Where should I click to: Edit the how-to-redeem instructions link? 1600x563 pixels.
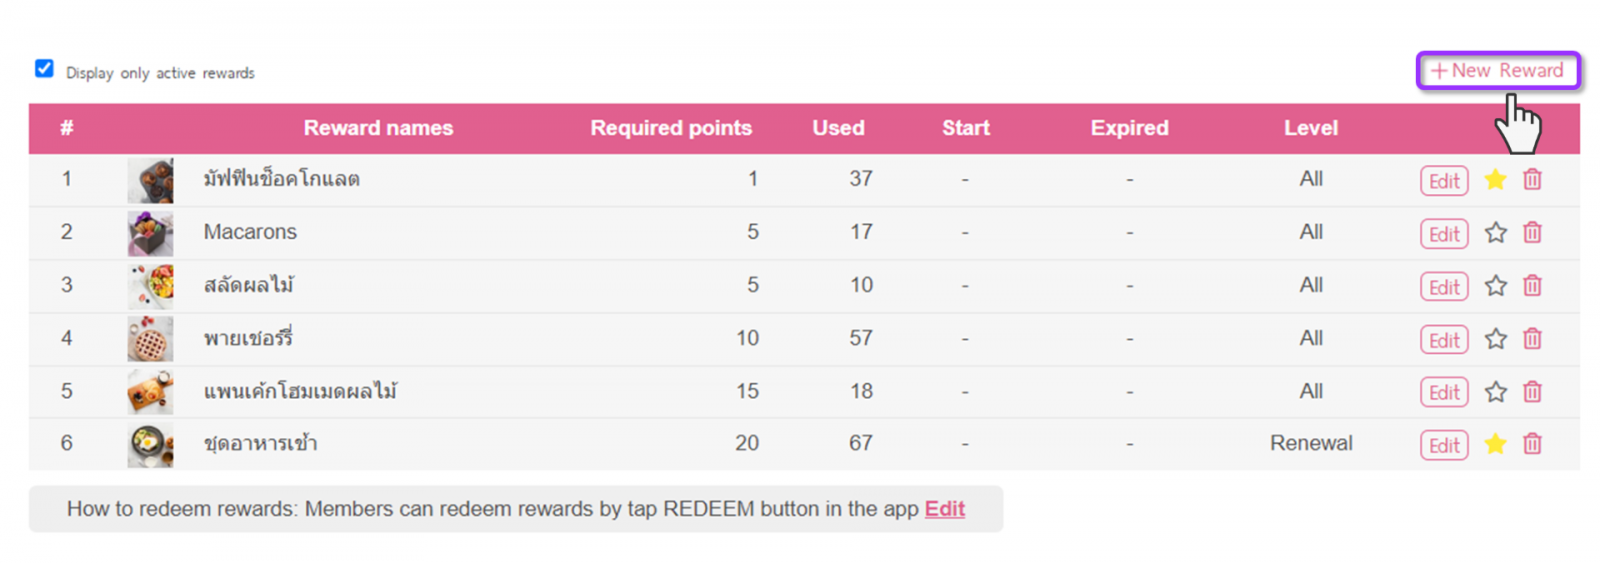coord(944,509)
